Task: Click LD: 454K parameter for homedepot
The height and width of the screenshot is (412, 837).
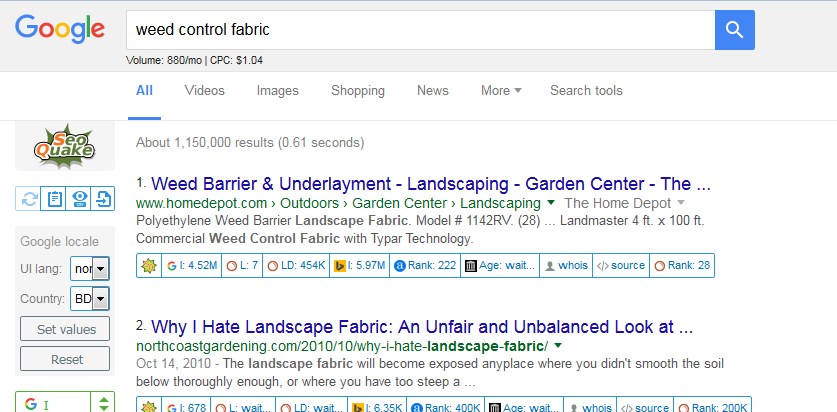Action: 295,265
